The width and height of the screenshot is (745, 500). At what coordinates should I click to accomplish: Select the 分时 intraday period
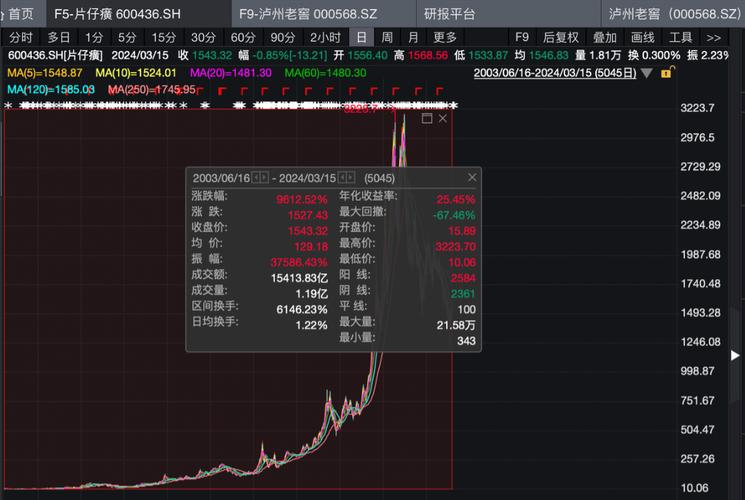coord(20,38)
